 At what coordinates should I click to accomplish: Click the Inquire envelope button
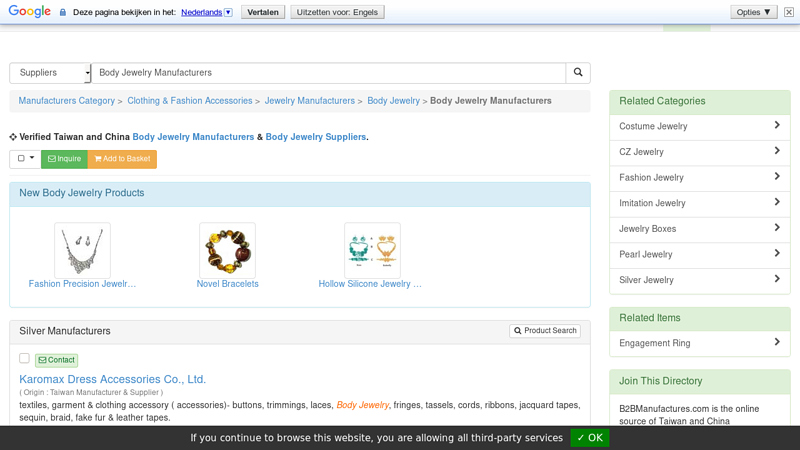point(65,159)
